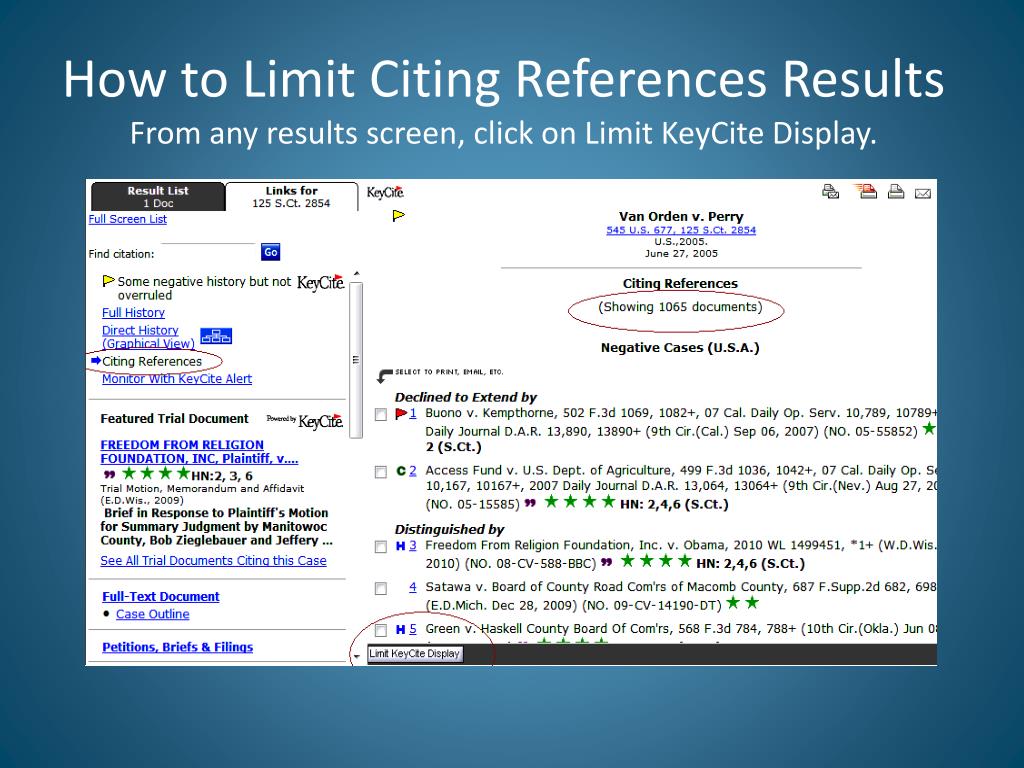
Task: Open result number 5 link
Action: 413,630
